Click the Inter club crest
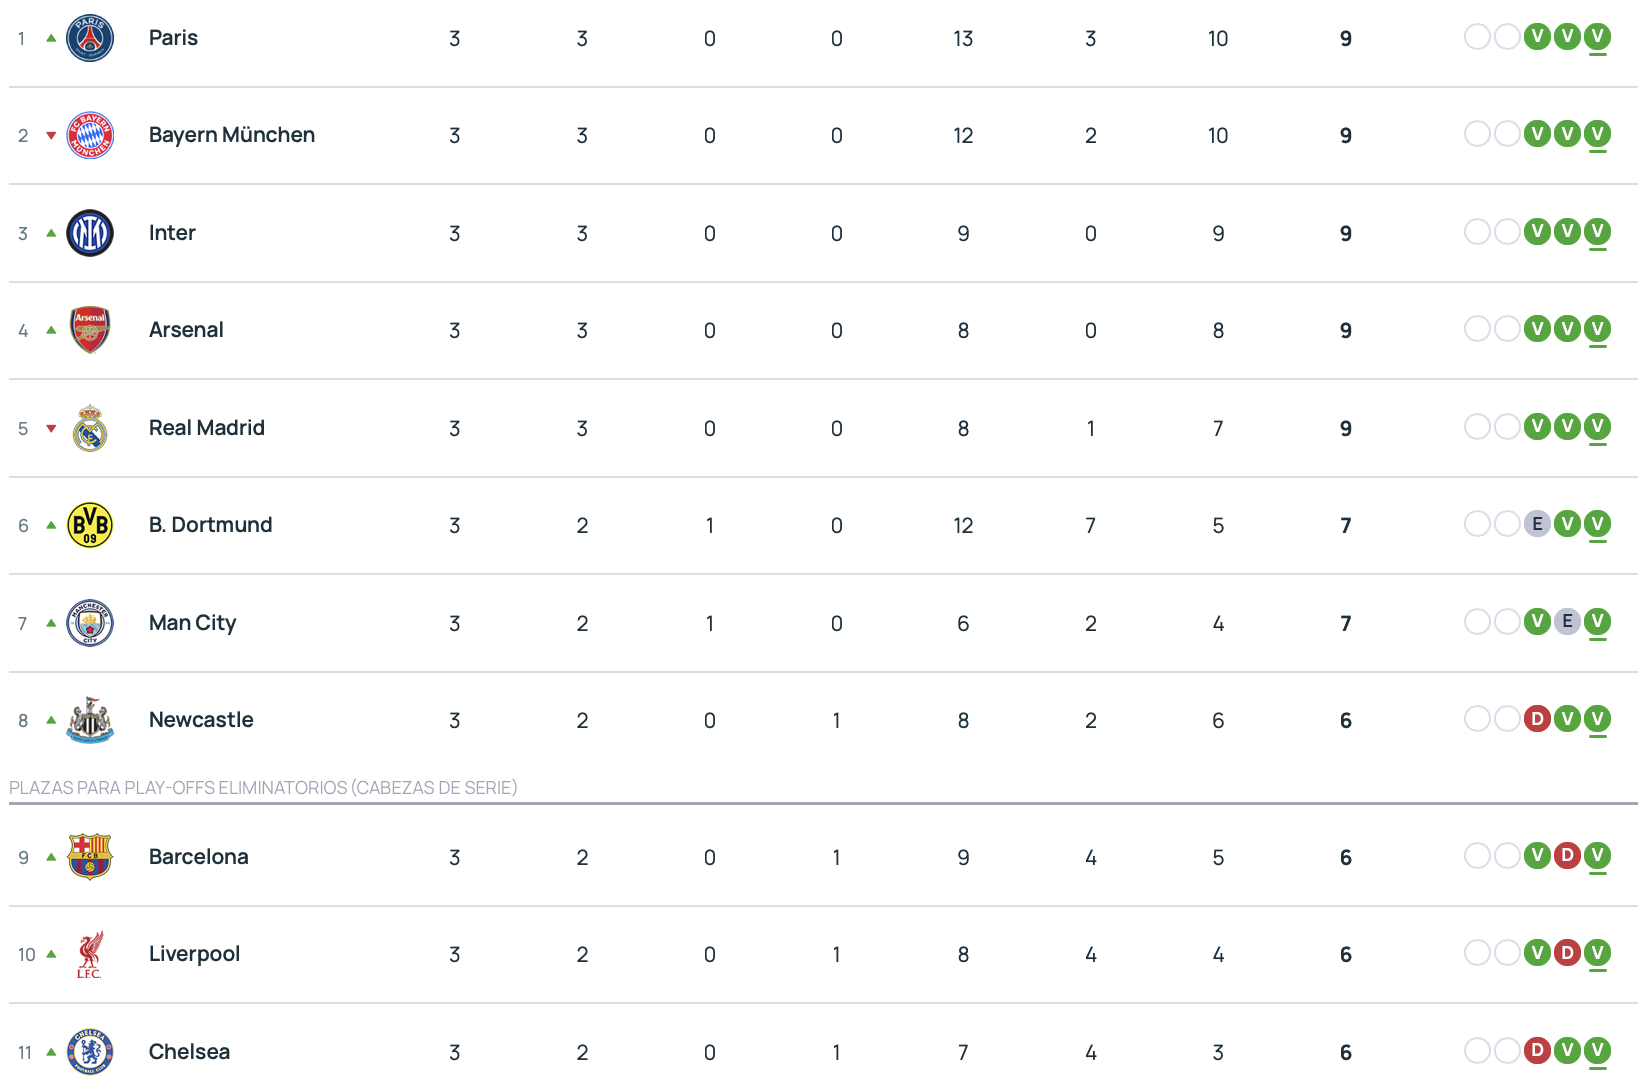The width and height of the screenshot is (1638, 1082). click(90, 233)
